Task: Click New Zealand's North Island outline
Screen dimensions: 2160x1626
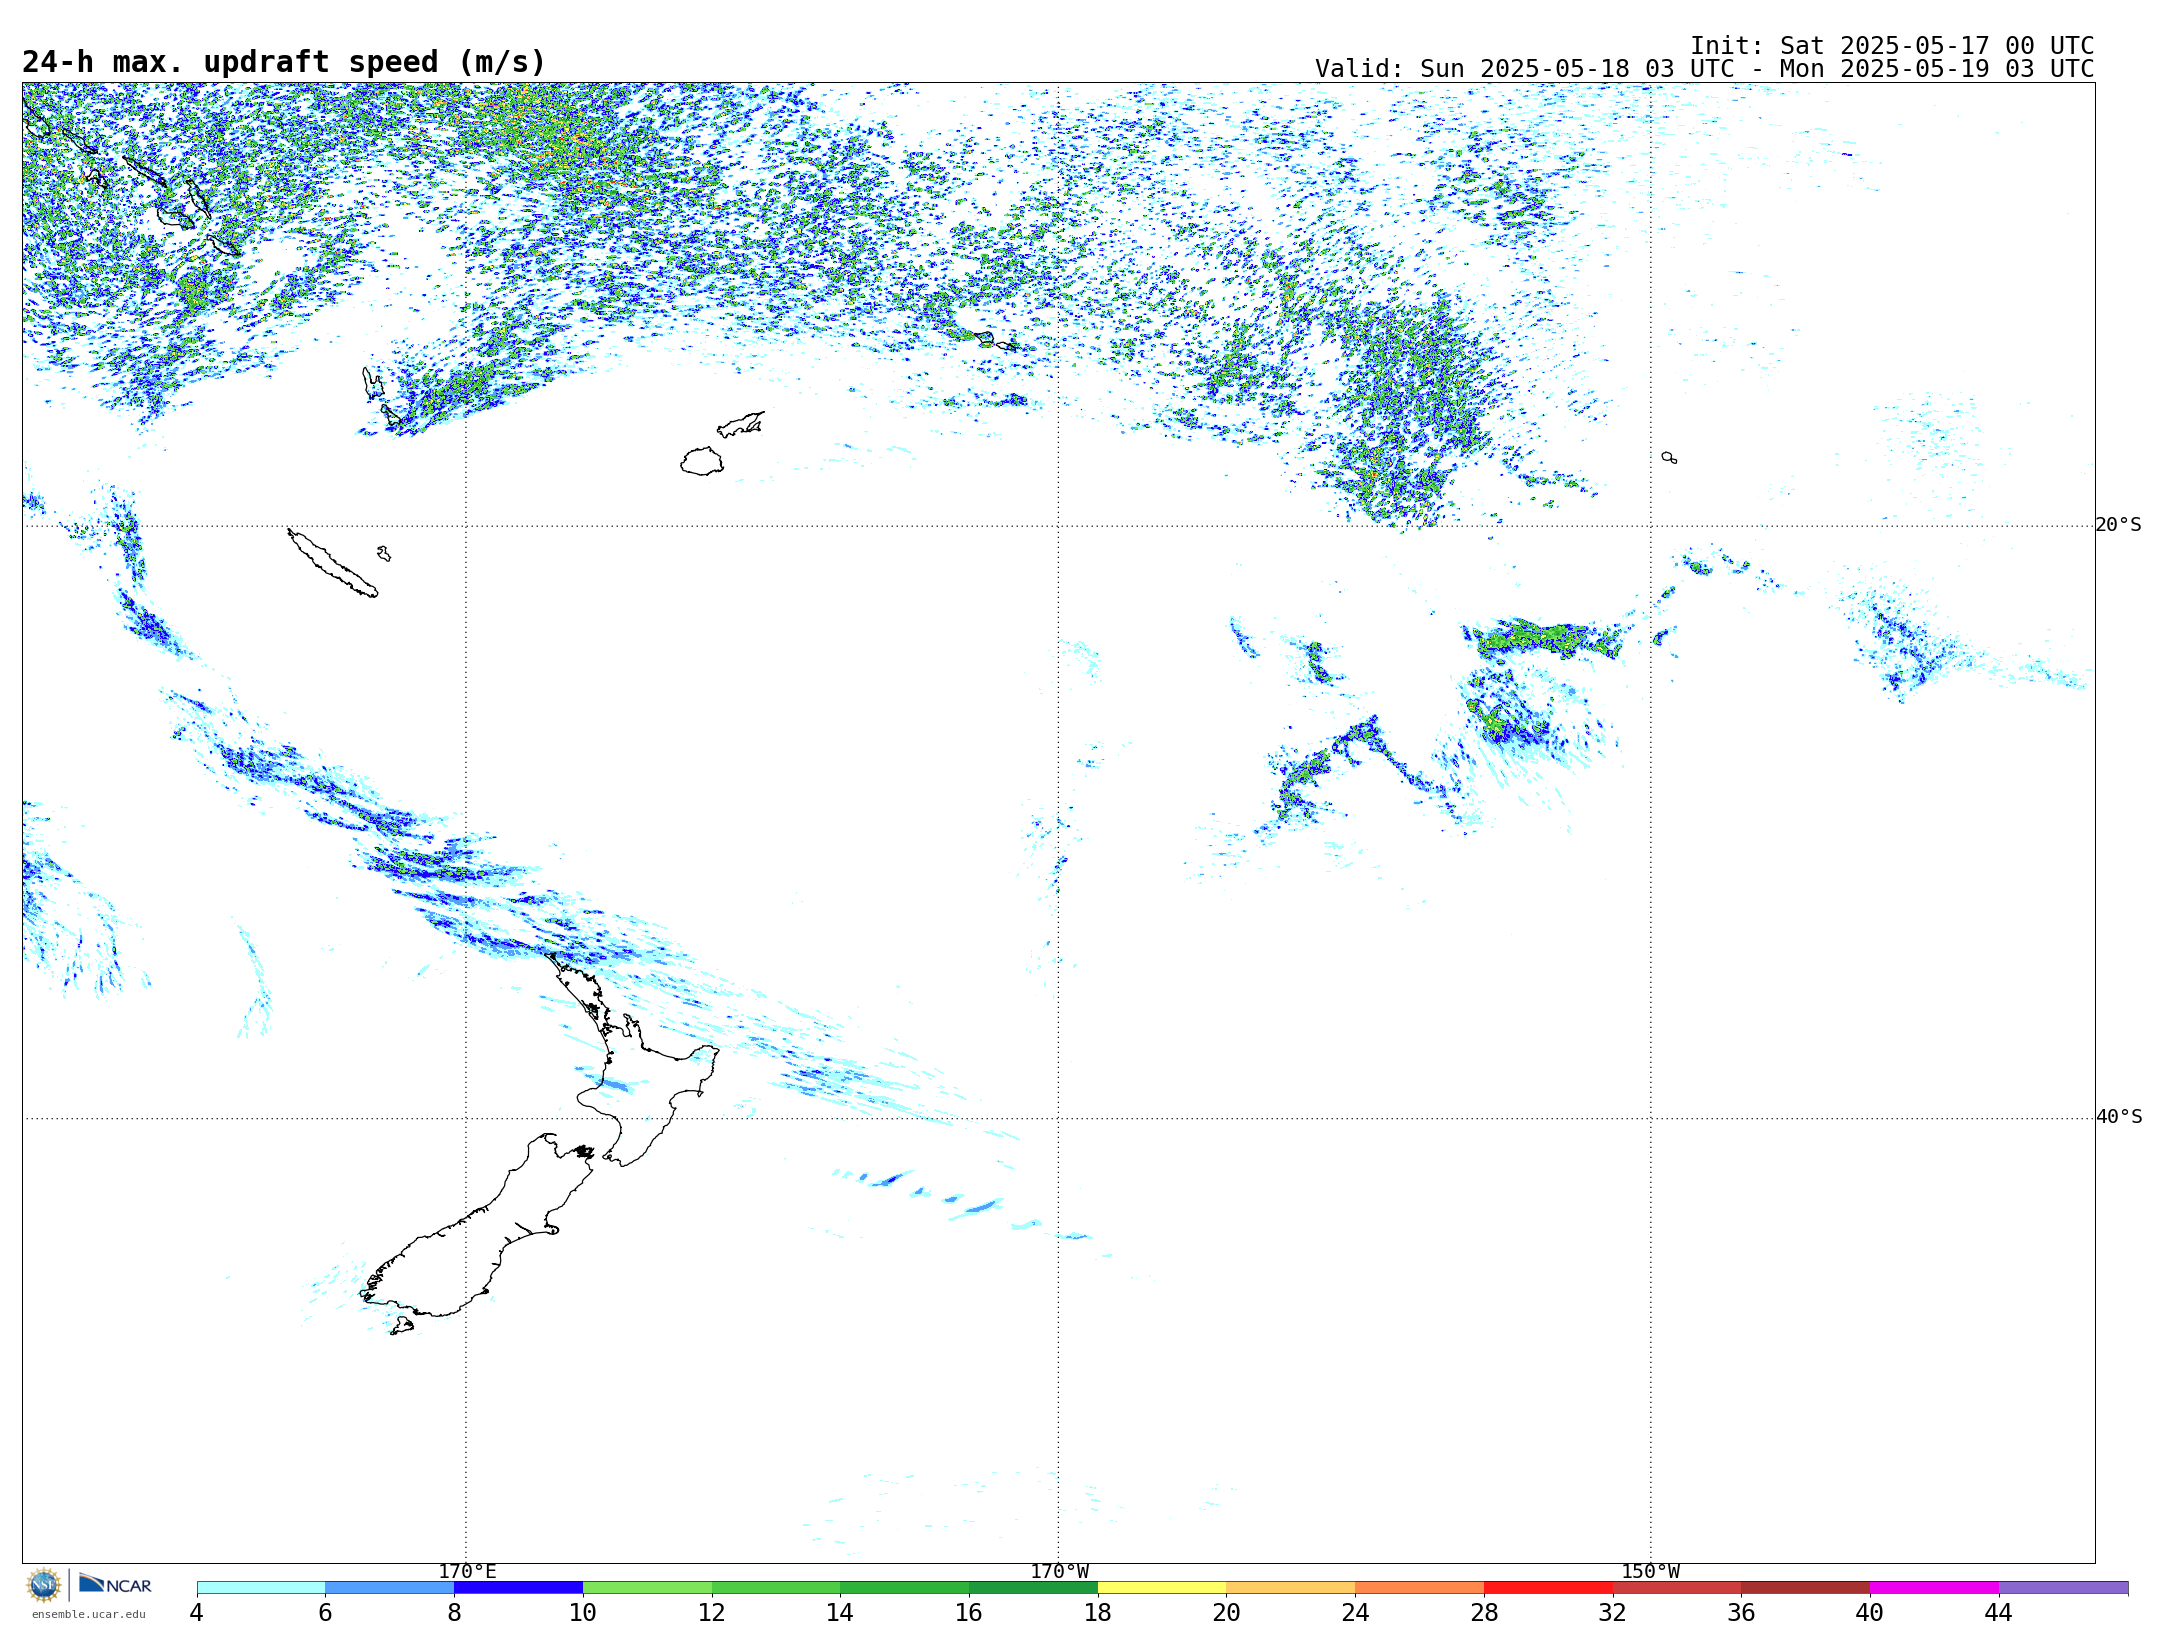Action: coord(640,1080)
